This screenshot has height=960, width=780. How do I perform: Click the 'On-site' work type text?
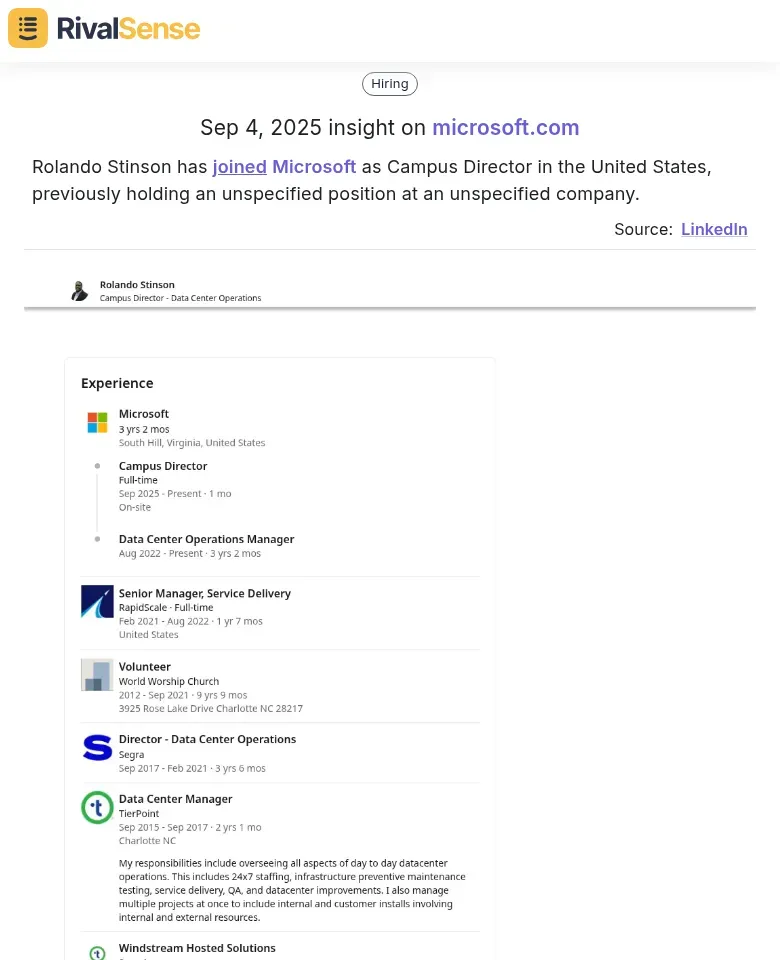click(x=135, y=507)
